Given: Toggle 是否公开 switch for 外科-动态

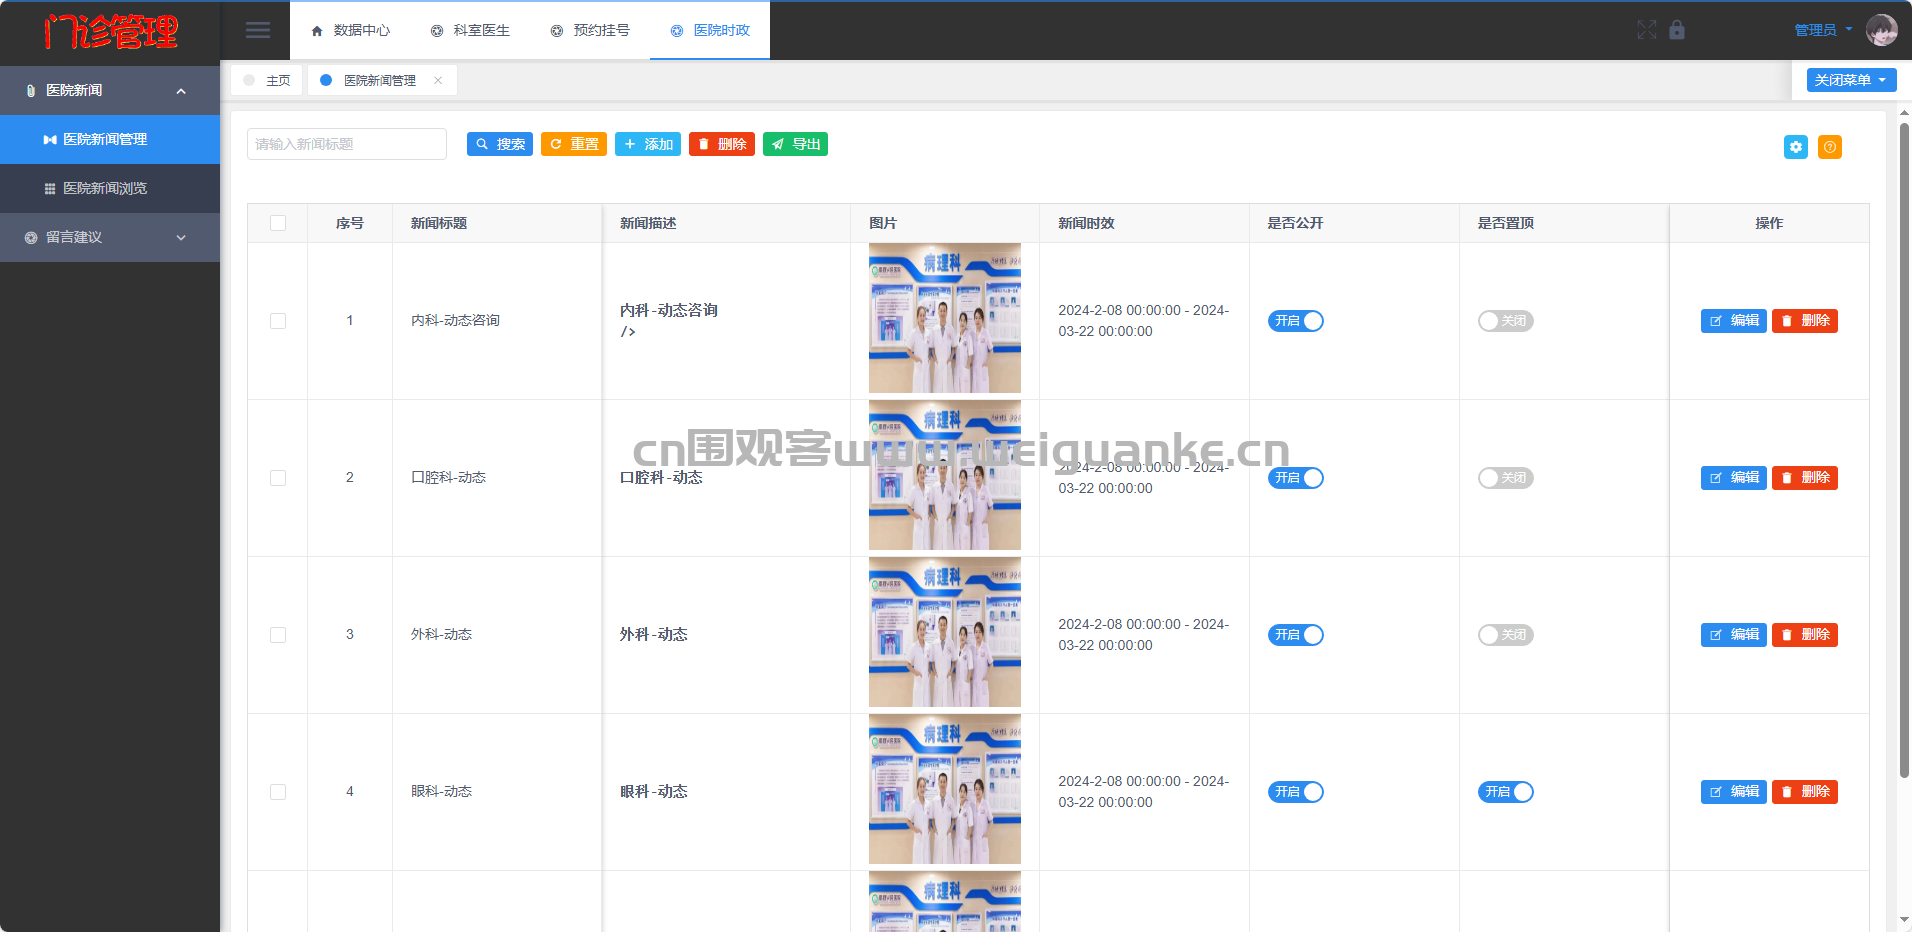Looking at the screenshot, I should tap(1296, 635).
